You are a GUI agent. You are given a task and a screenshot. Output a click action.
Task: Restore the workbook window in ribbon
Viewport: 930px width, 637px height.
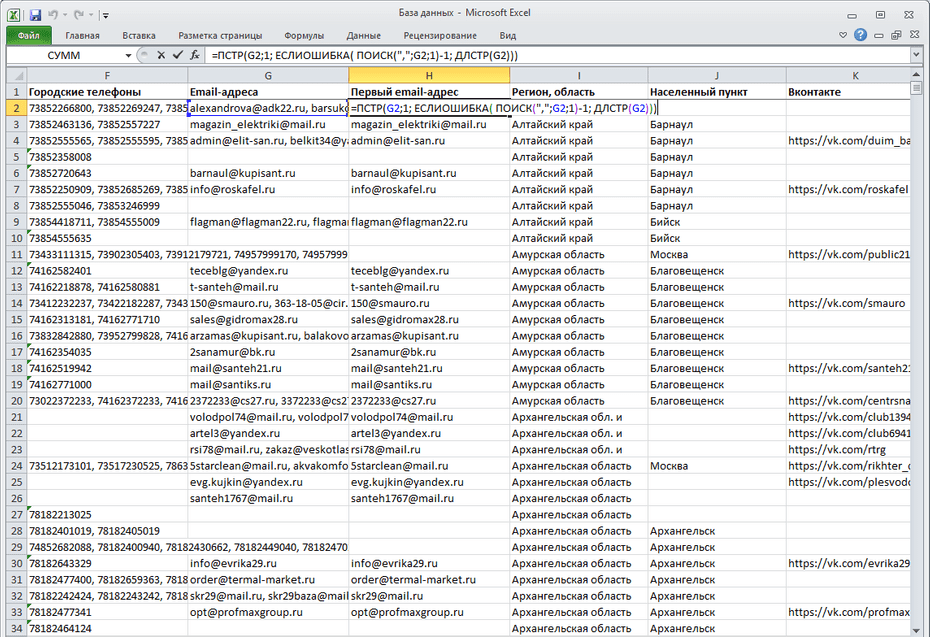pyautogui.click(x=896, y=36)
